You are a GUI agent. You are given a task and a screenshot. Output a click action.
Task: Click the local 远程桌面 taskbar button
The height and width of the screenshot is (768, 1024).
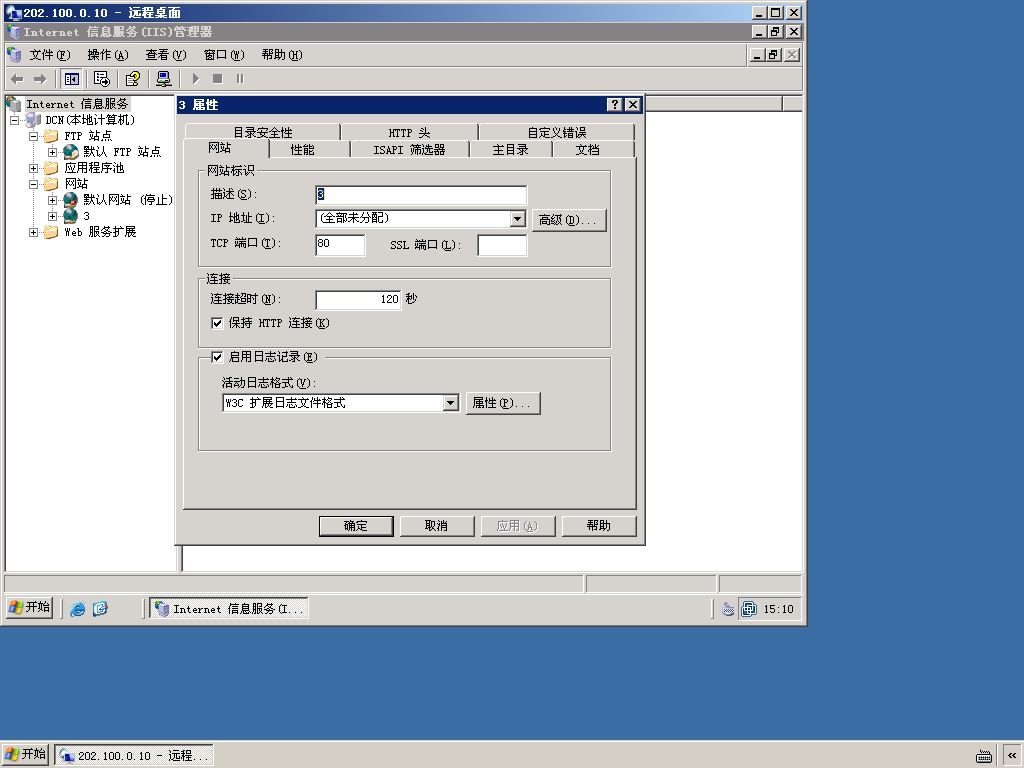click(x=134, y=756)
